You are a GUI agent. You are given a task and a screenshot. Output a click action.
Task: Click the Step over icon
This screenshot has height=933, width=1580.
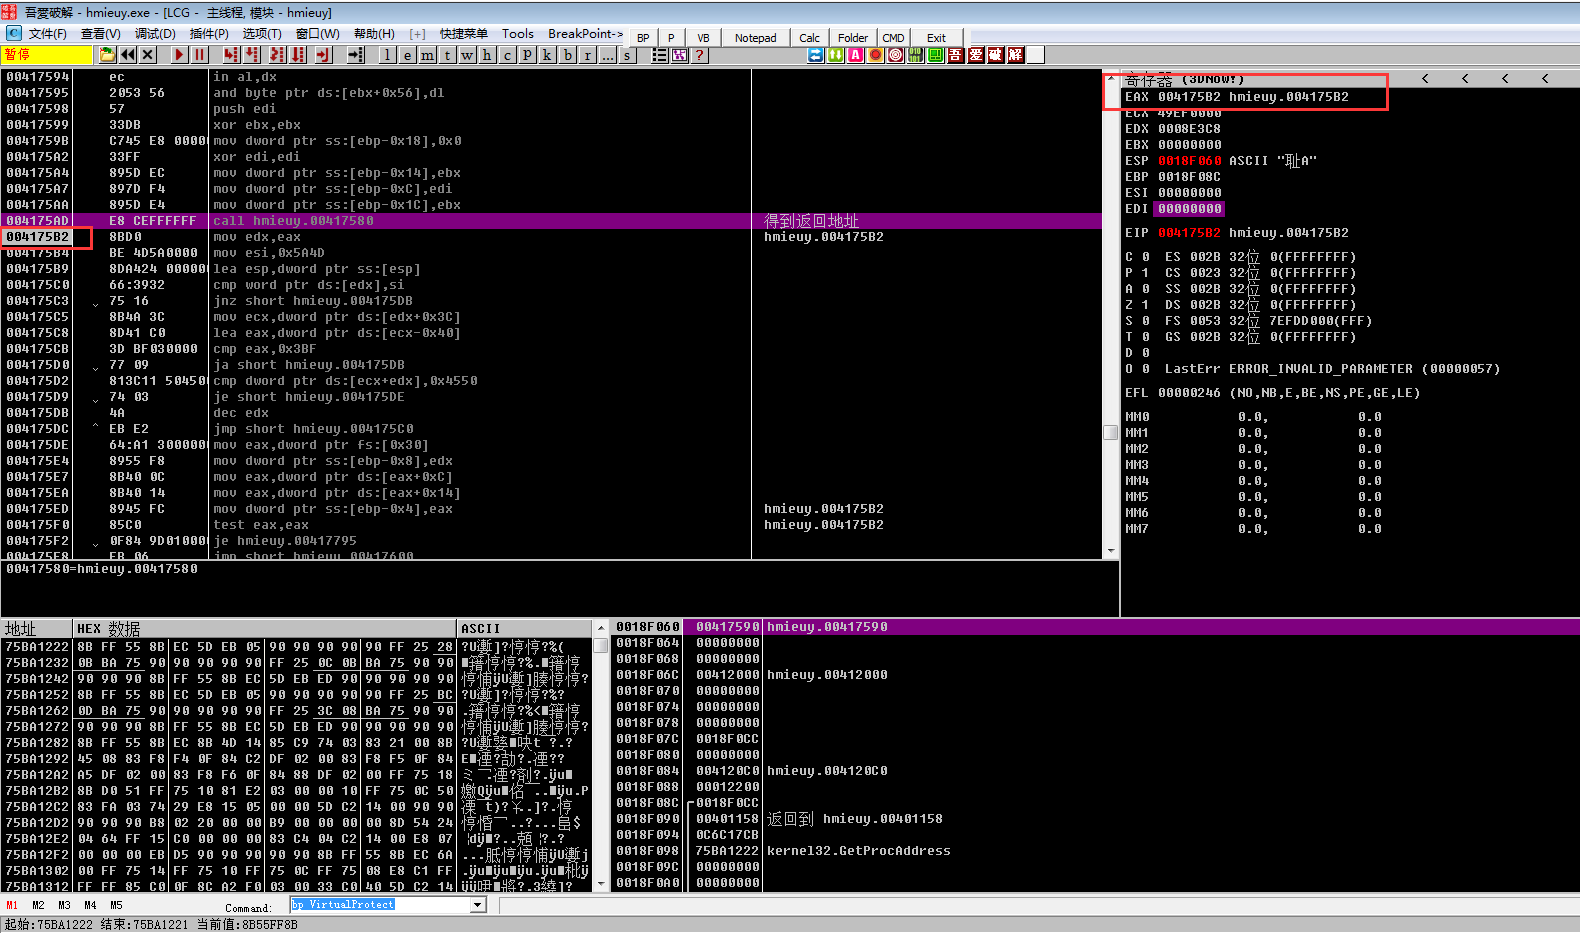coord(252,55)
